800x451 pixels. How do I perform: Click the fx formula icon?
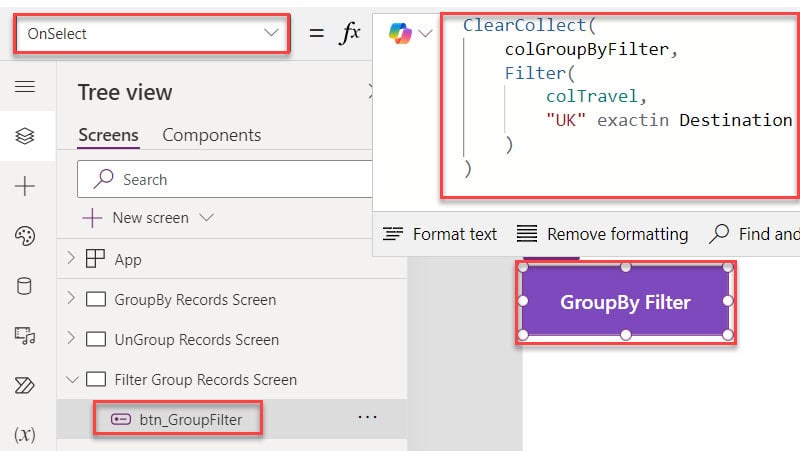pos(350,34)
